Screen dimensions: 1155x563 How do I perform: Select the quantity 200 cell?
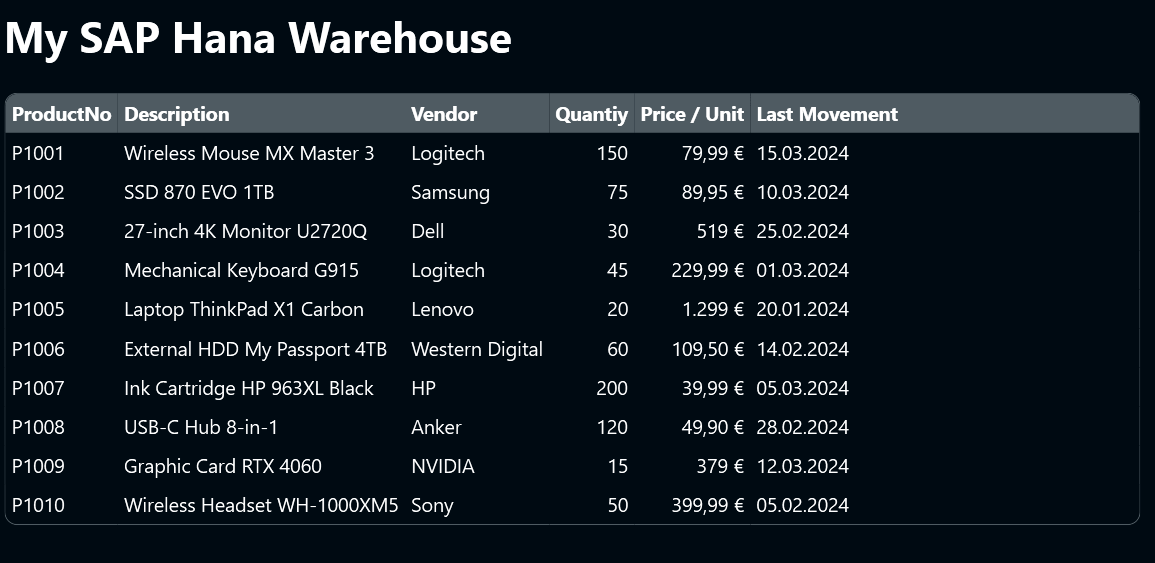(x=611, y=389)
